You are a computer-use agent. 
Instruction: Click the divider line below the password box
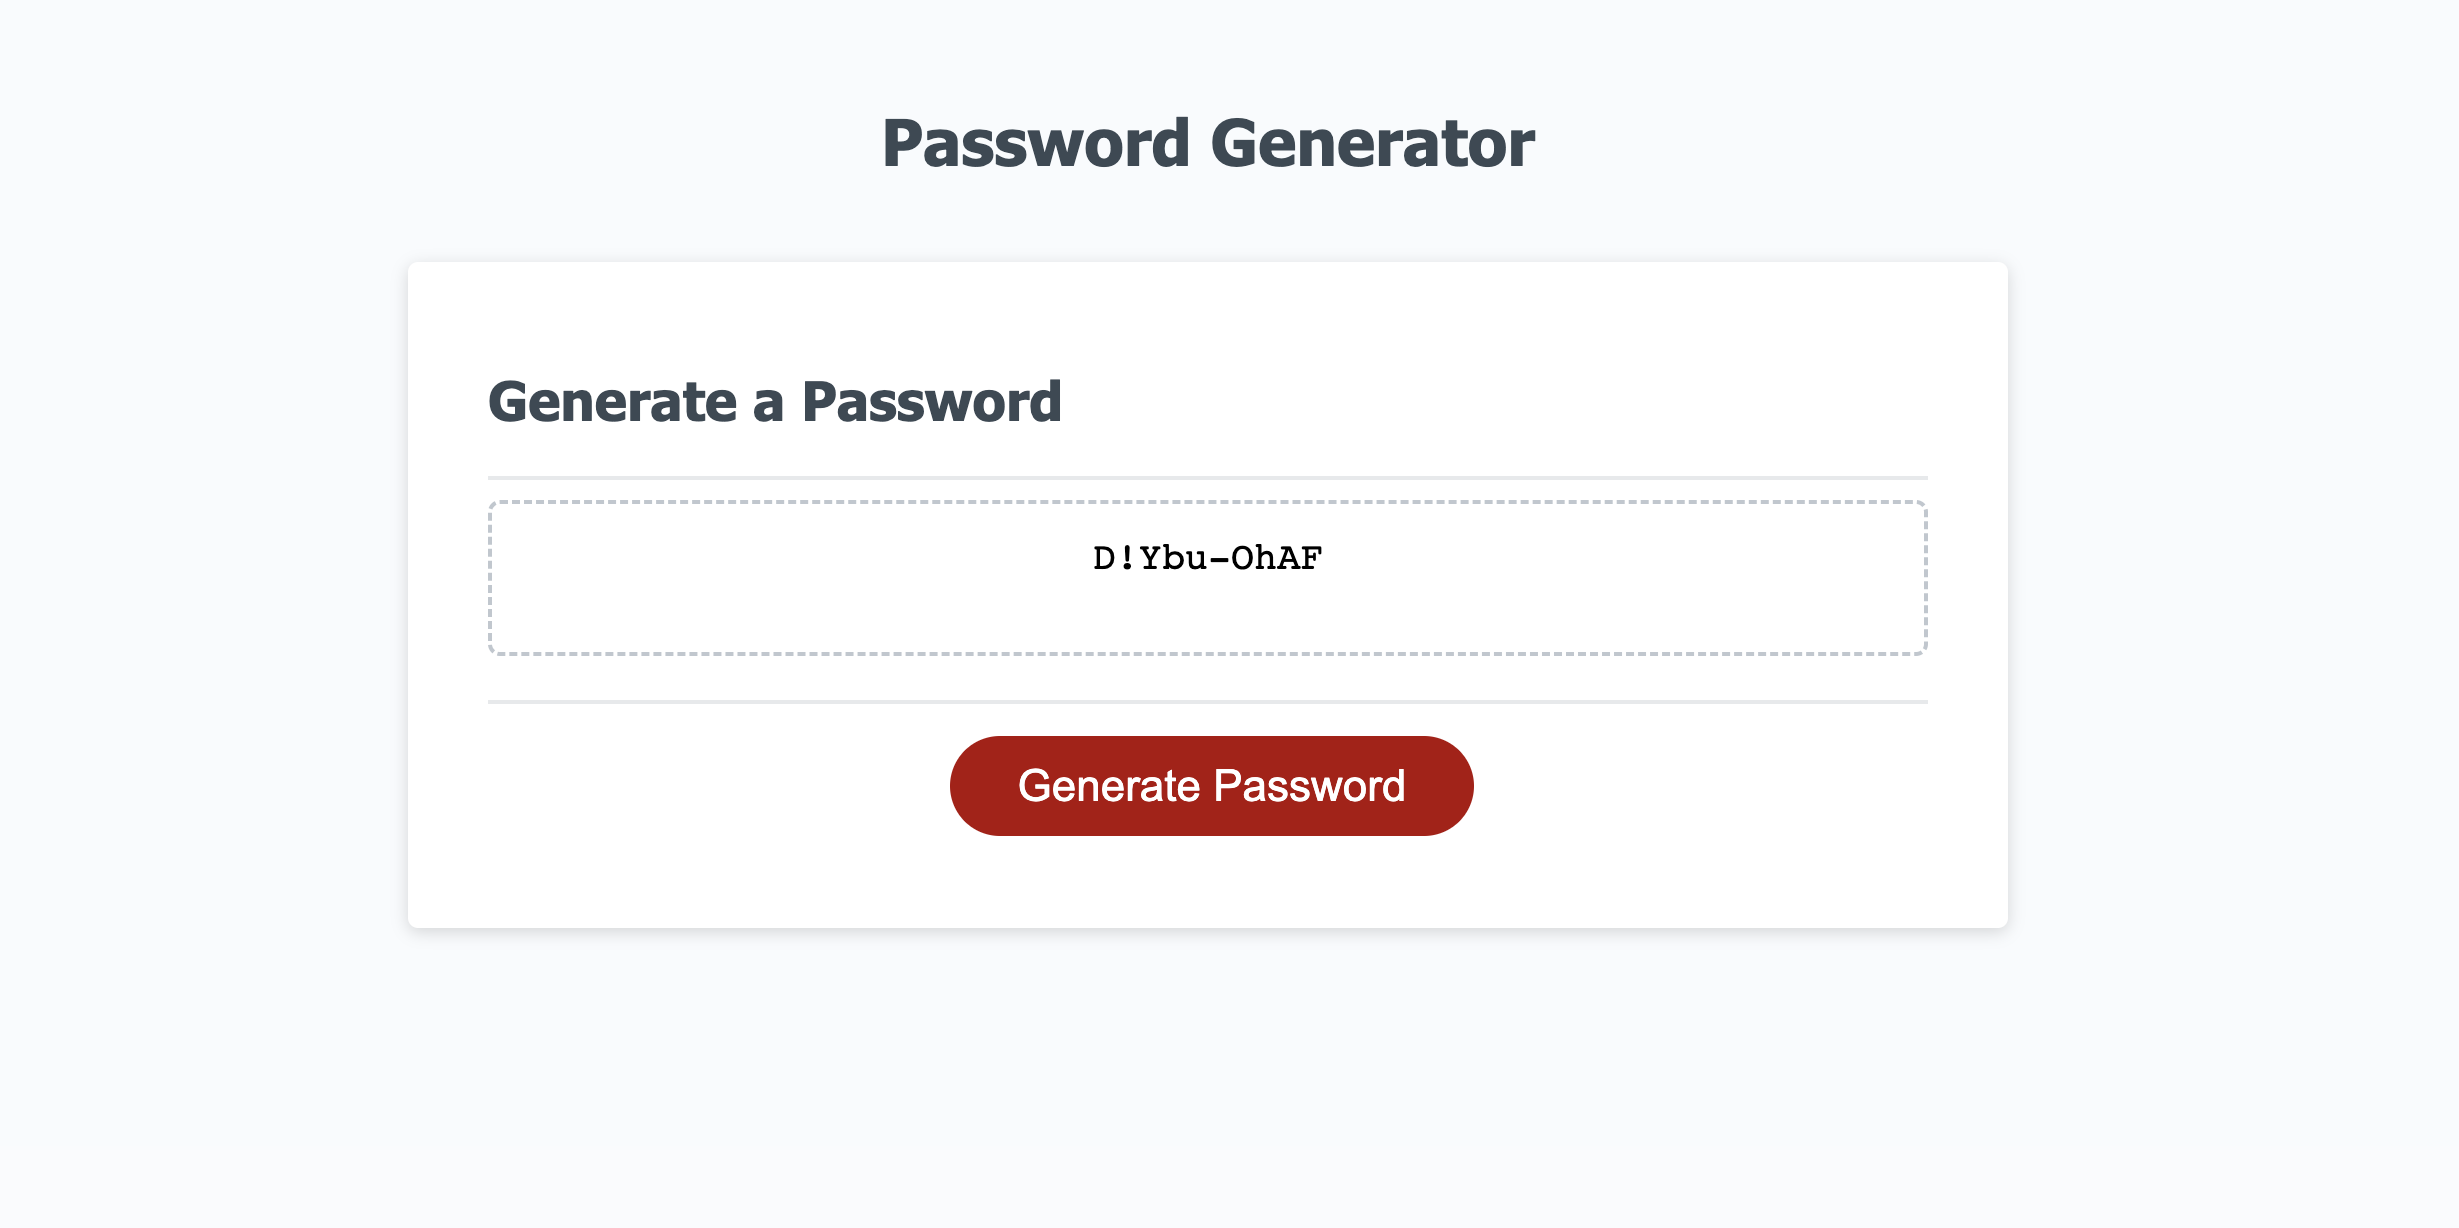click(x=1207, y=701)
